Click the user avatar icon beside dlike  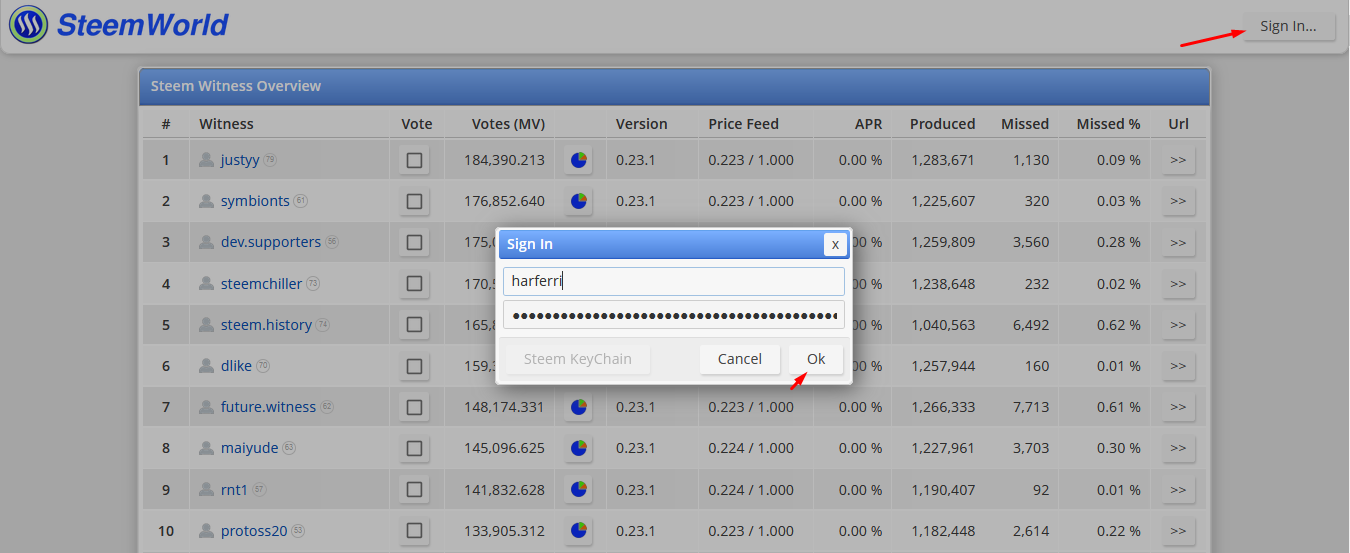[207, 366]
